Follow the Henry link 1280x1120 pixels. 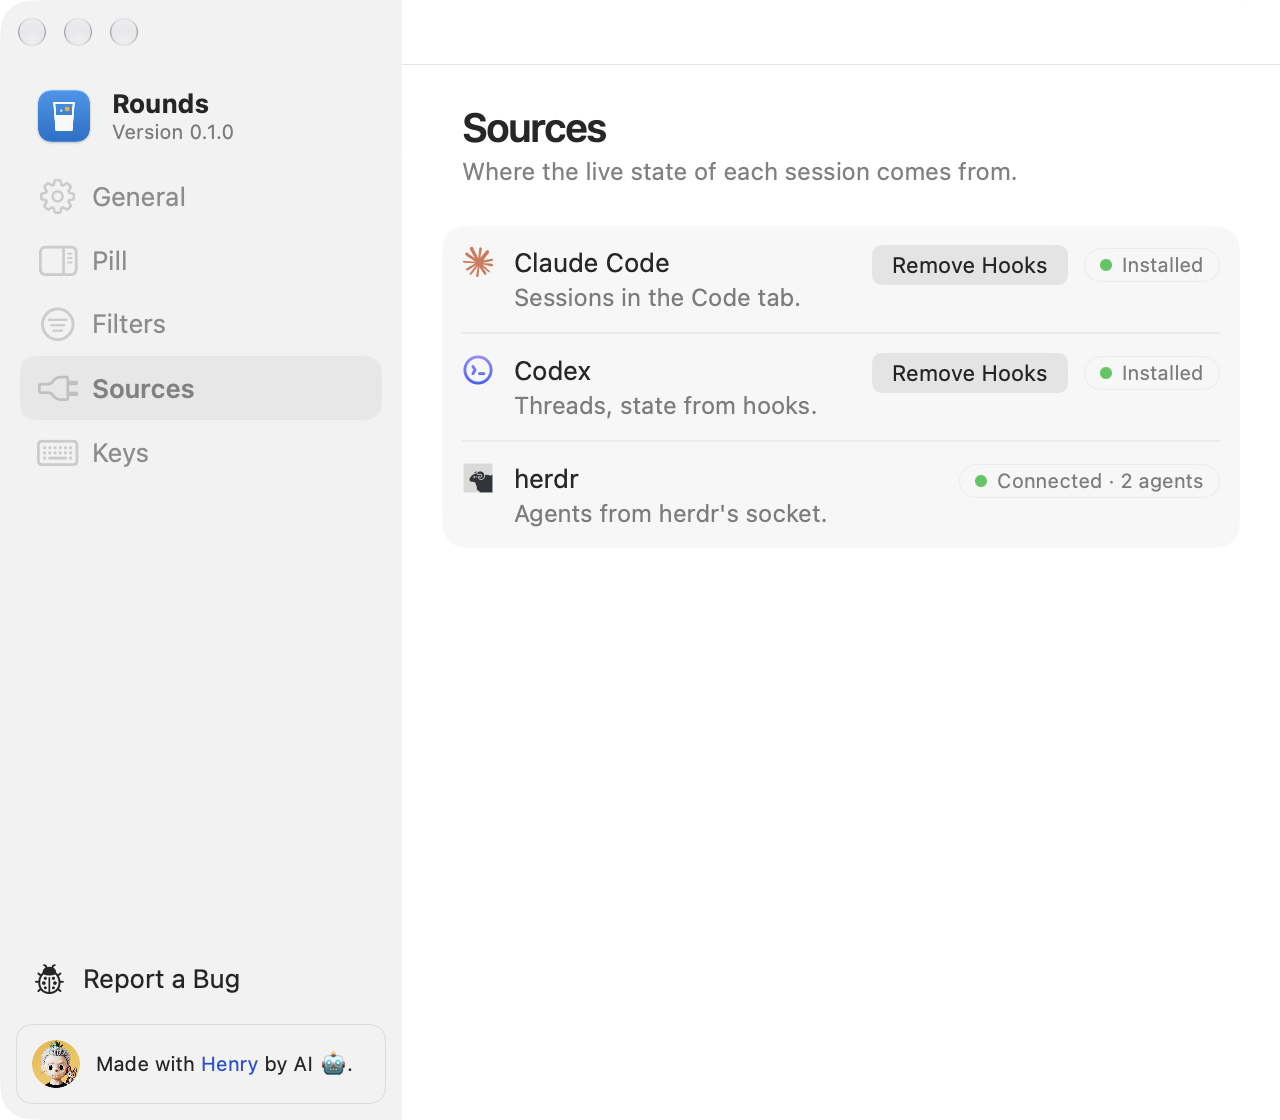coord(229,1064)
